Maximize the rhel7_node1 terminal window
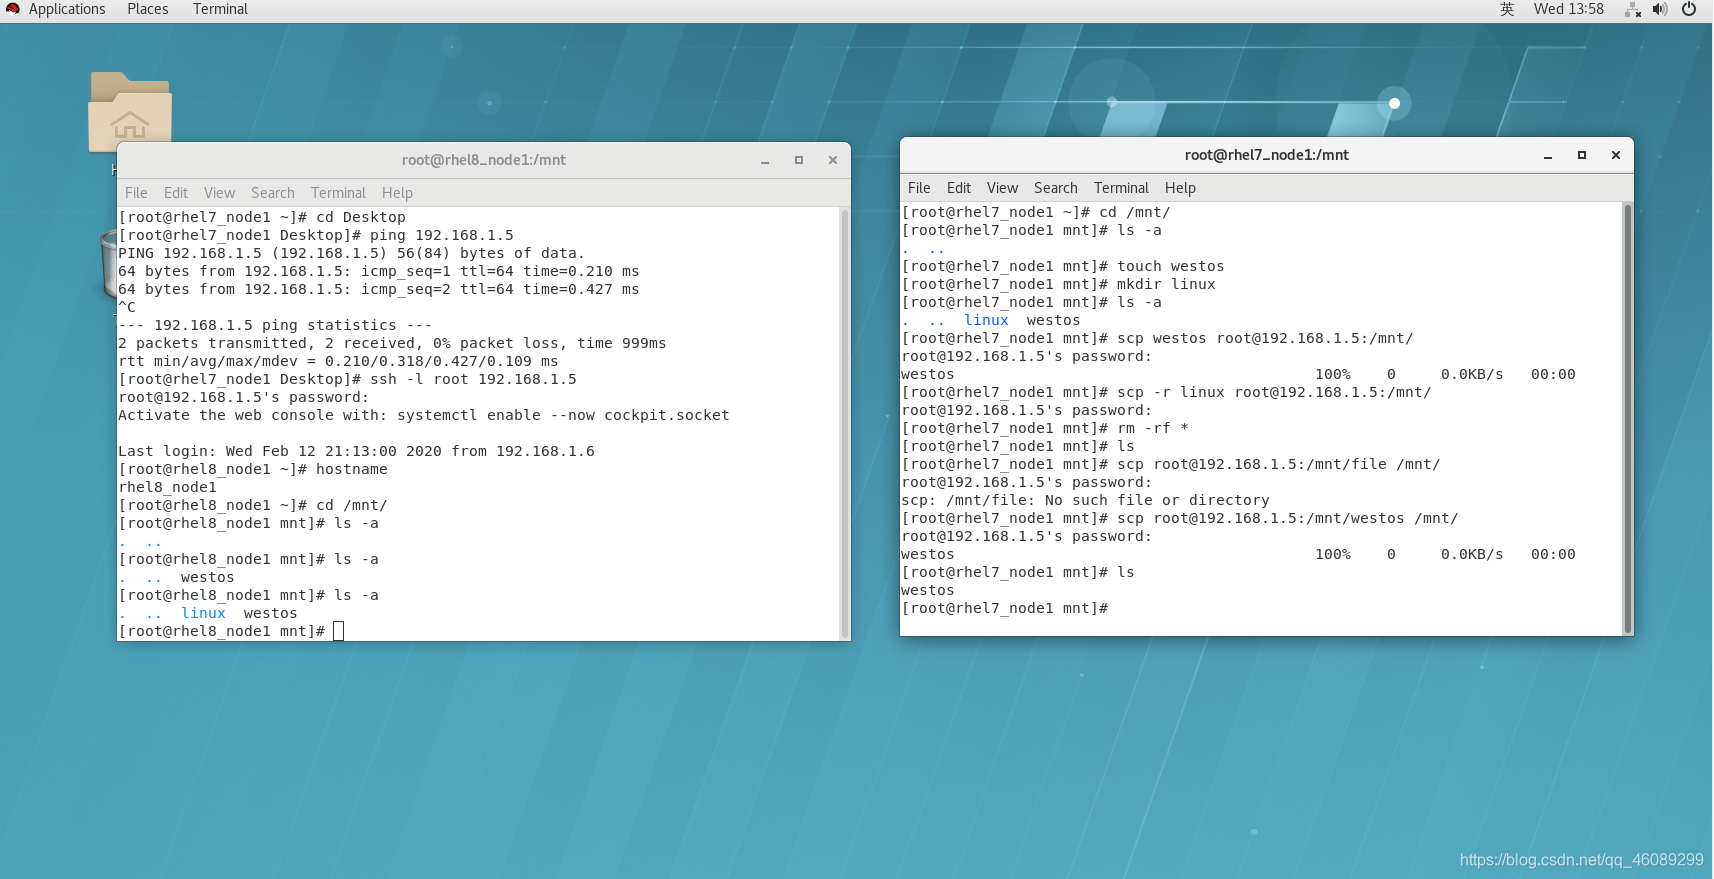1714x879 pixels. pos(1582,155)
